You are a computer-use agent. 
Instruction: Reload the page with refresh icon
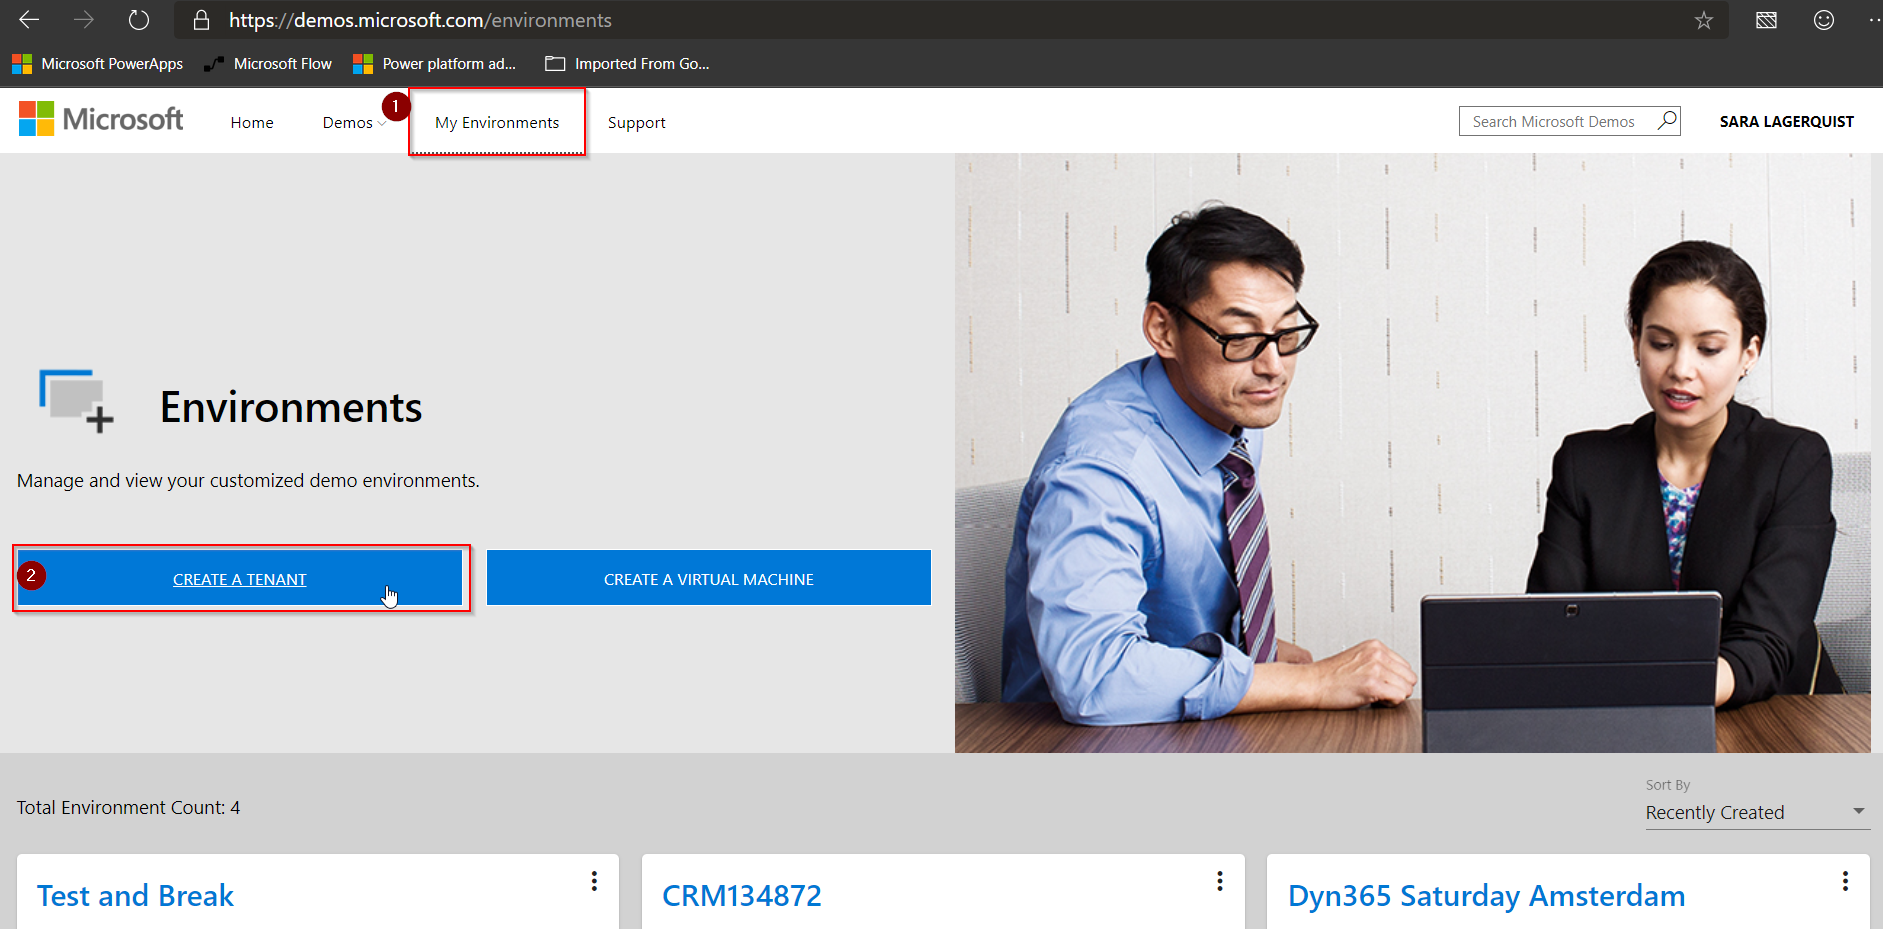(x=138, y=20)
